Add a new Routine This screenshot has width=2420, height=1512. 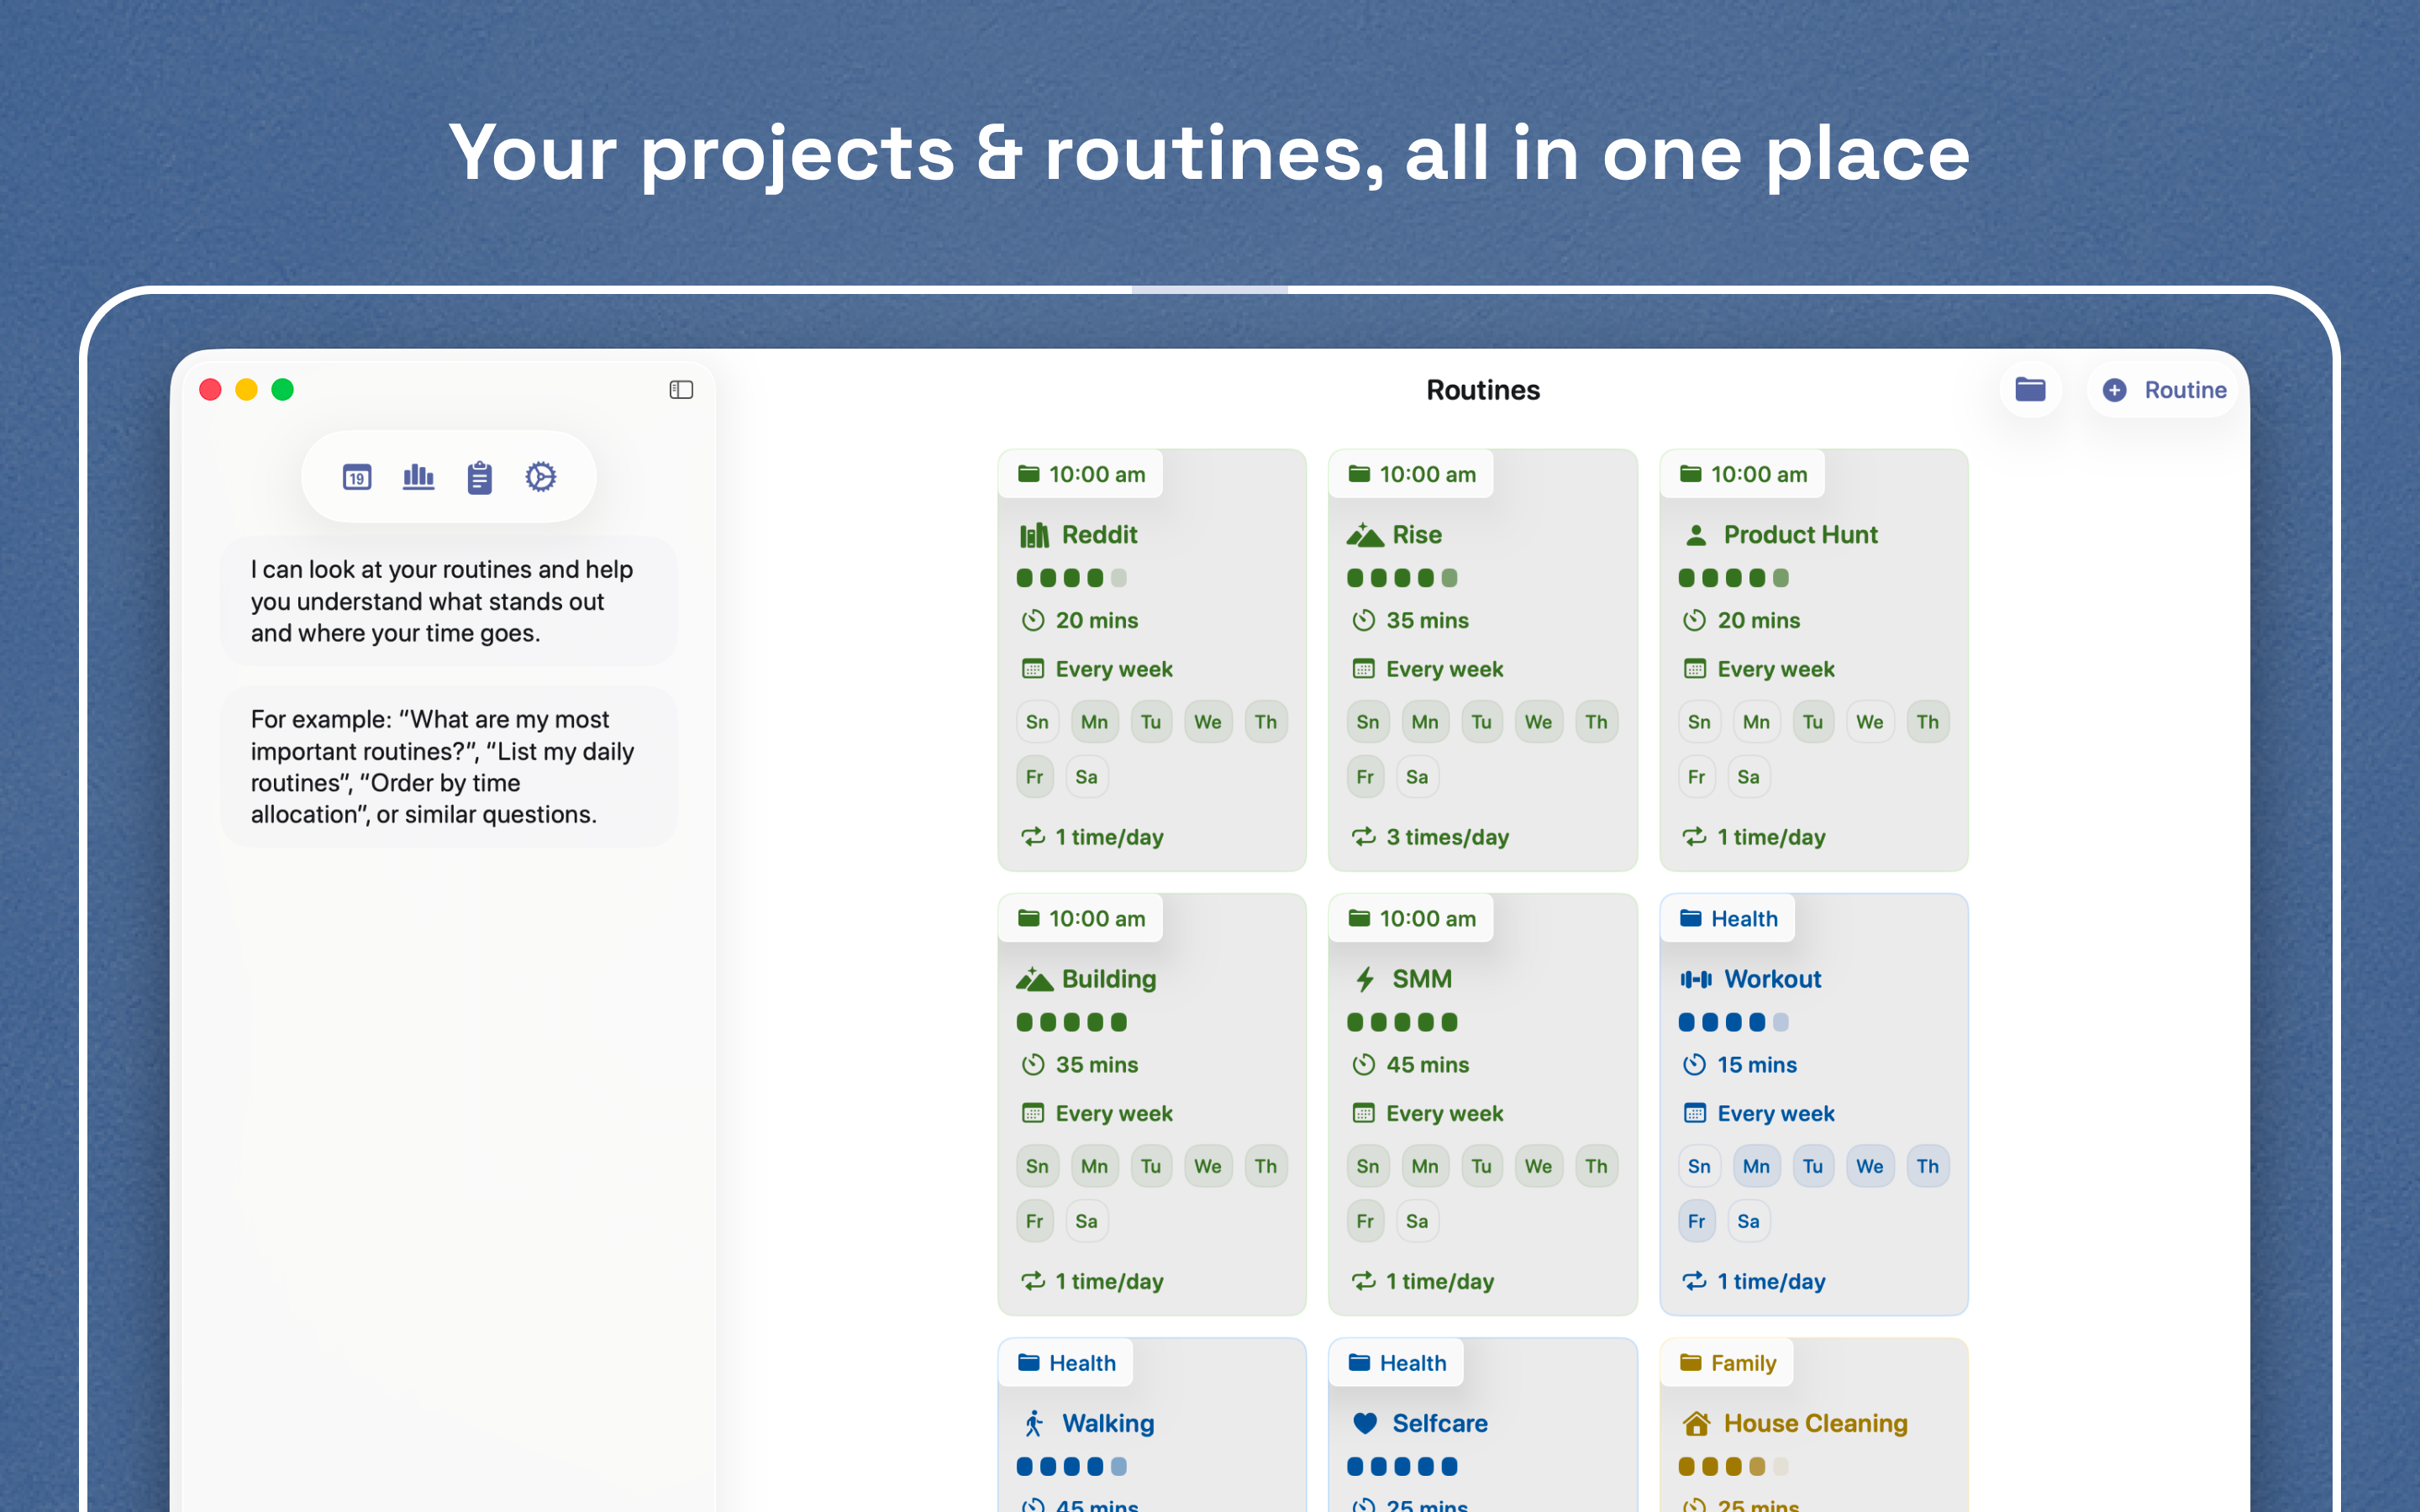pos(2164,390)
